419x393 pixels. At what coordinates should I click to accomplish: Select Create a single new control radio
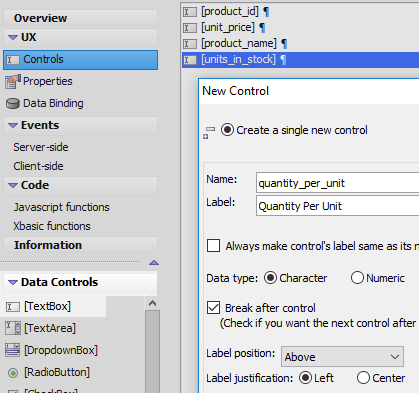(x=227, y=130)
